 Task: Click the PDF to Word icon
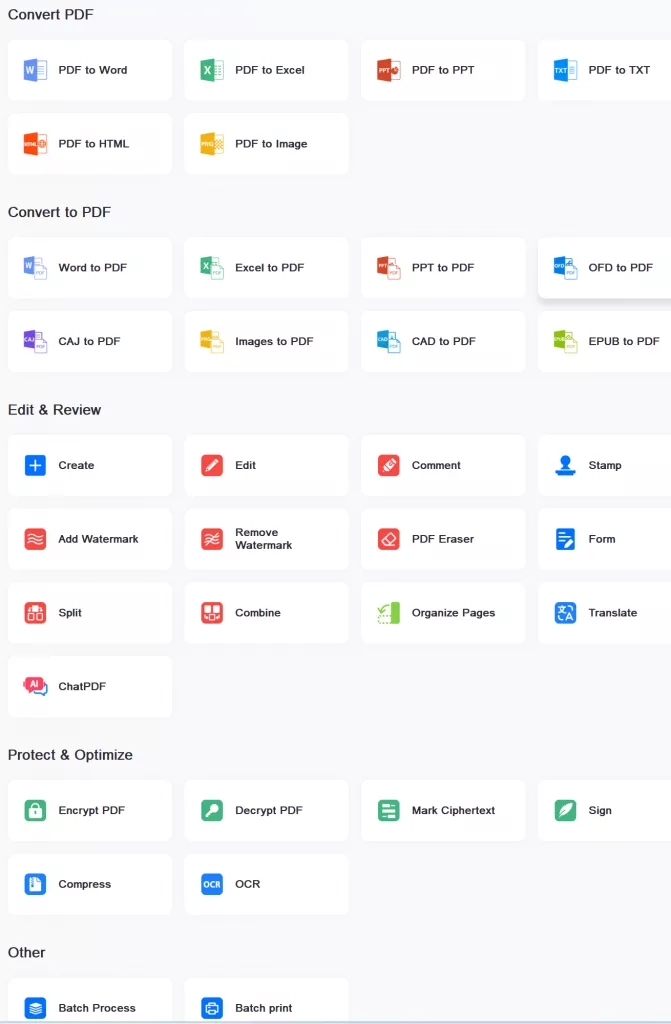(35, 70)
